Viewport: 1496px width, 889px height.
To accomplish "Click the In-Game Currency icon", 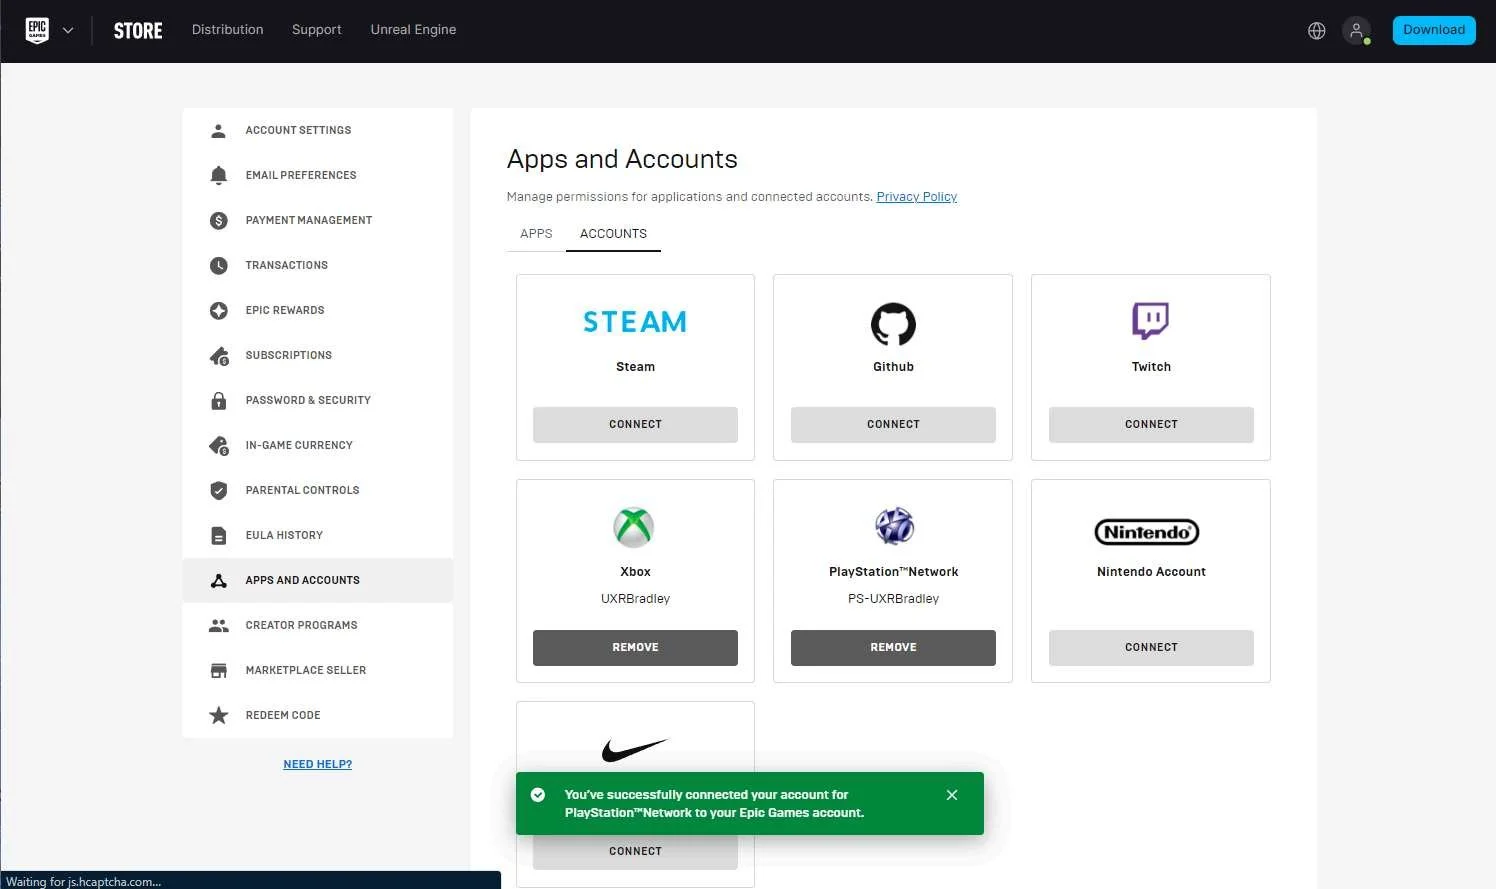I will click(219, 446).
